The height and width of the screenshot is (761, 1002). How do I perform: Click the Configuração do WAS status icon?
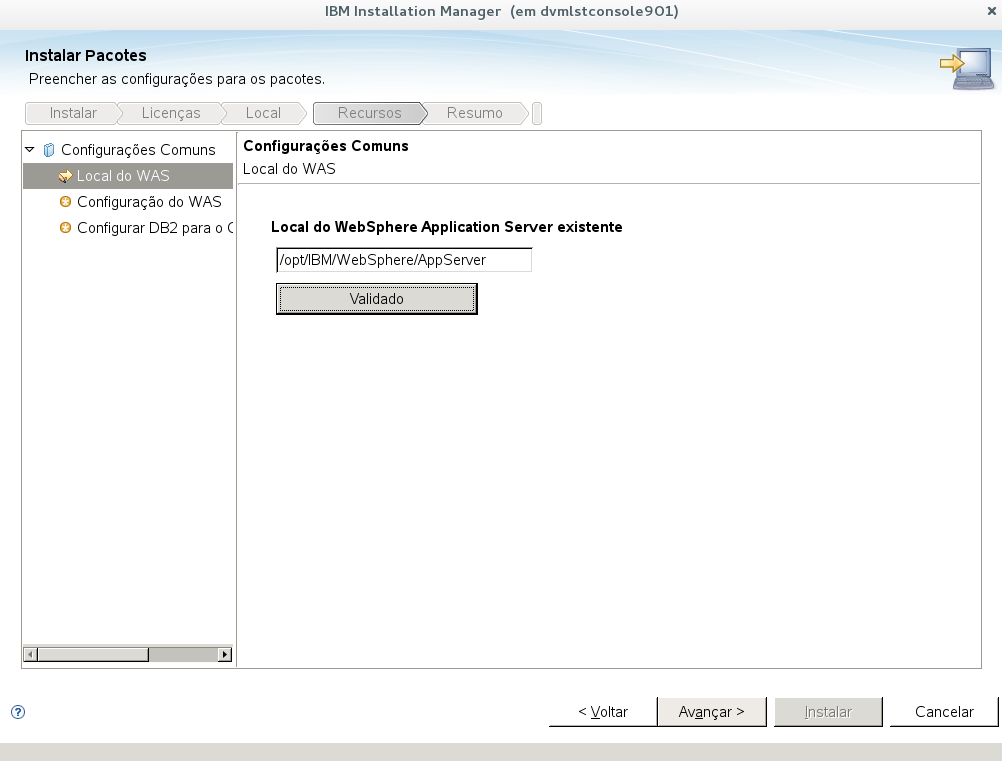coord(65,202)
